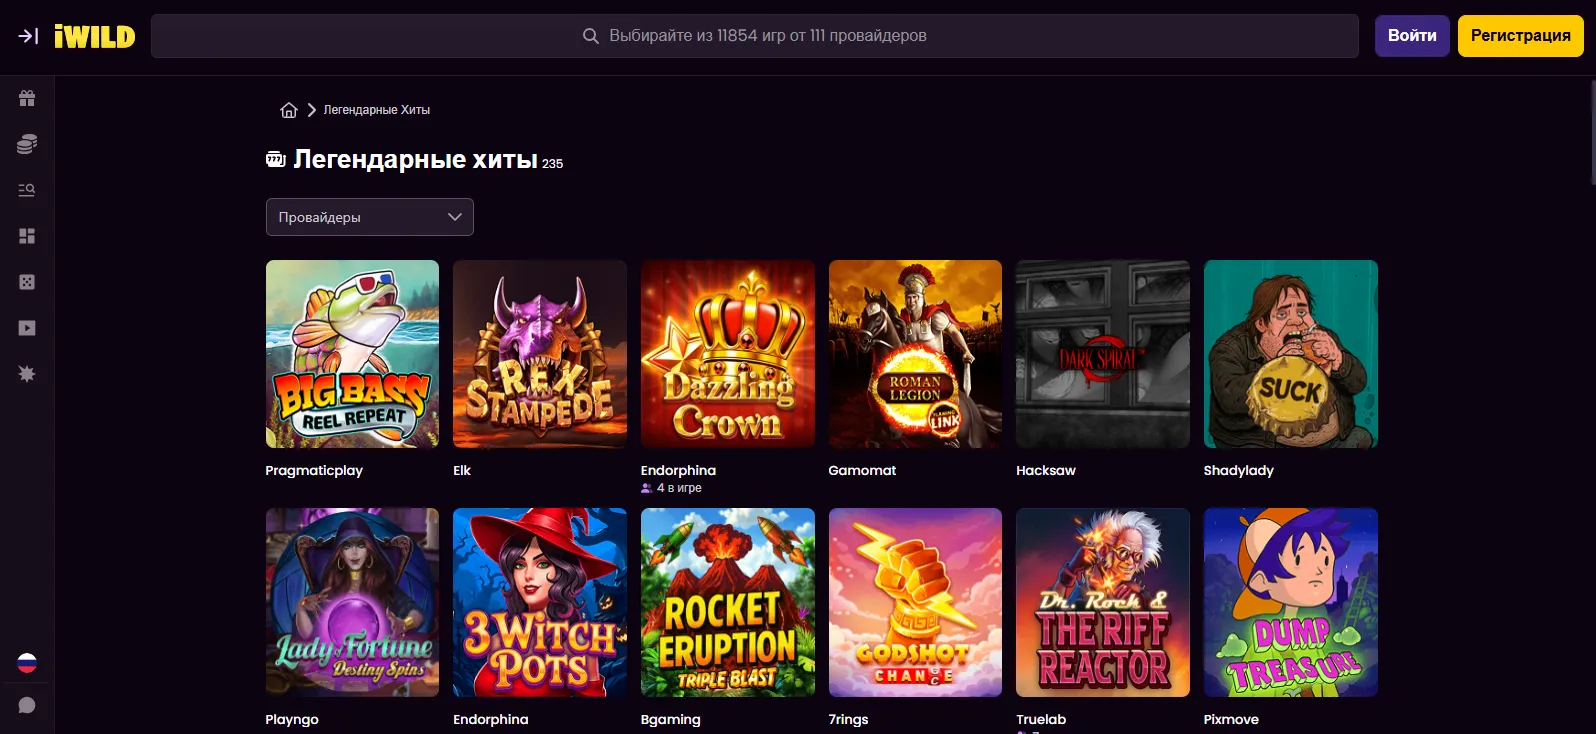Open Godshot Chance game thumbnail
The width and height of the screenshot is (1596, 734).
pyautogui.click(x=915, y=602)
